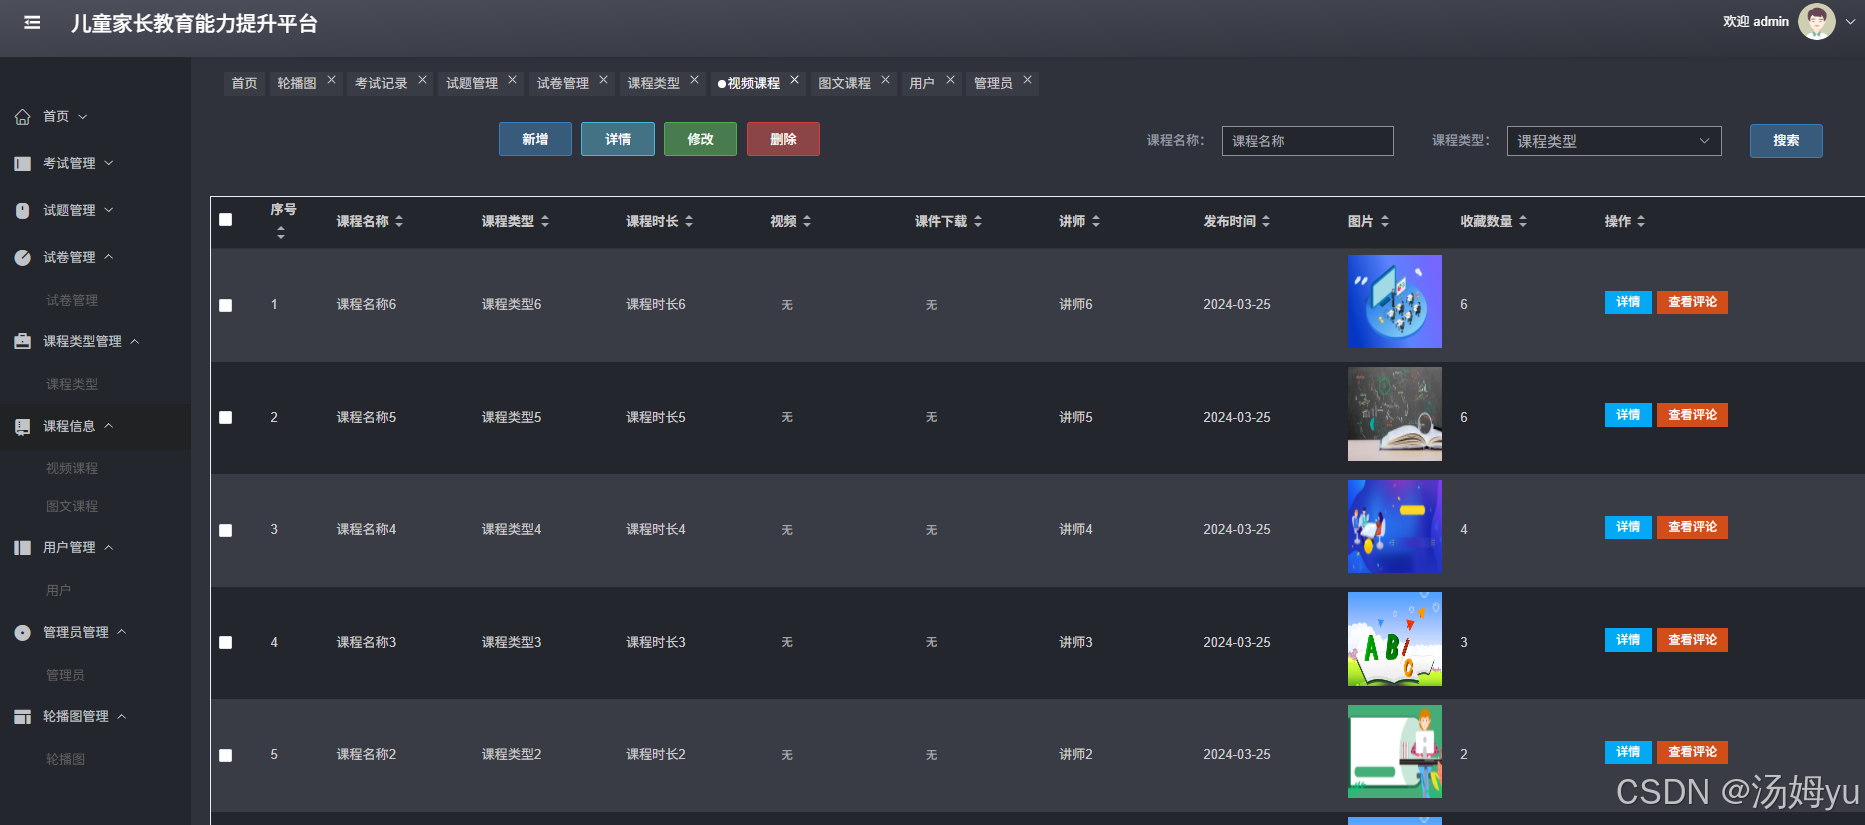
Task: Close the 轮播图 tab
Action: 331,80
